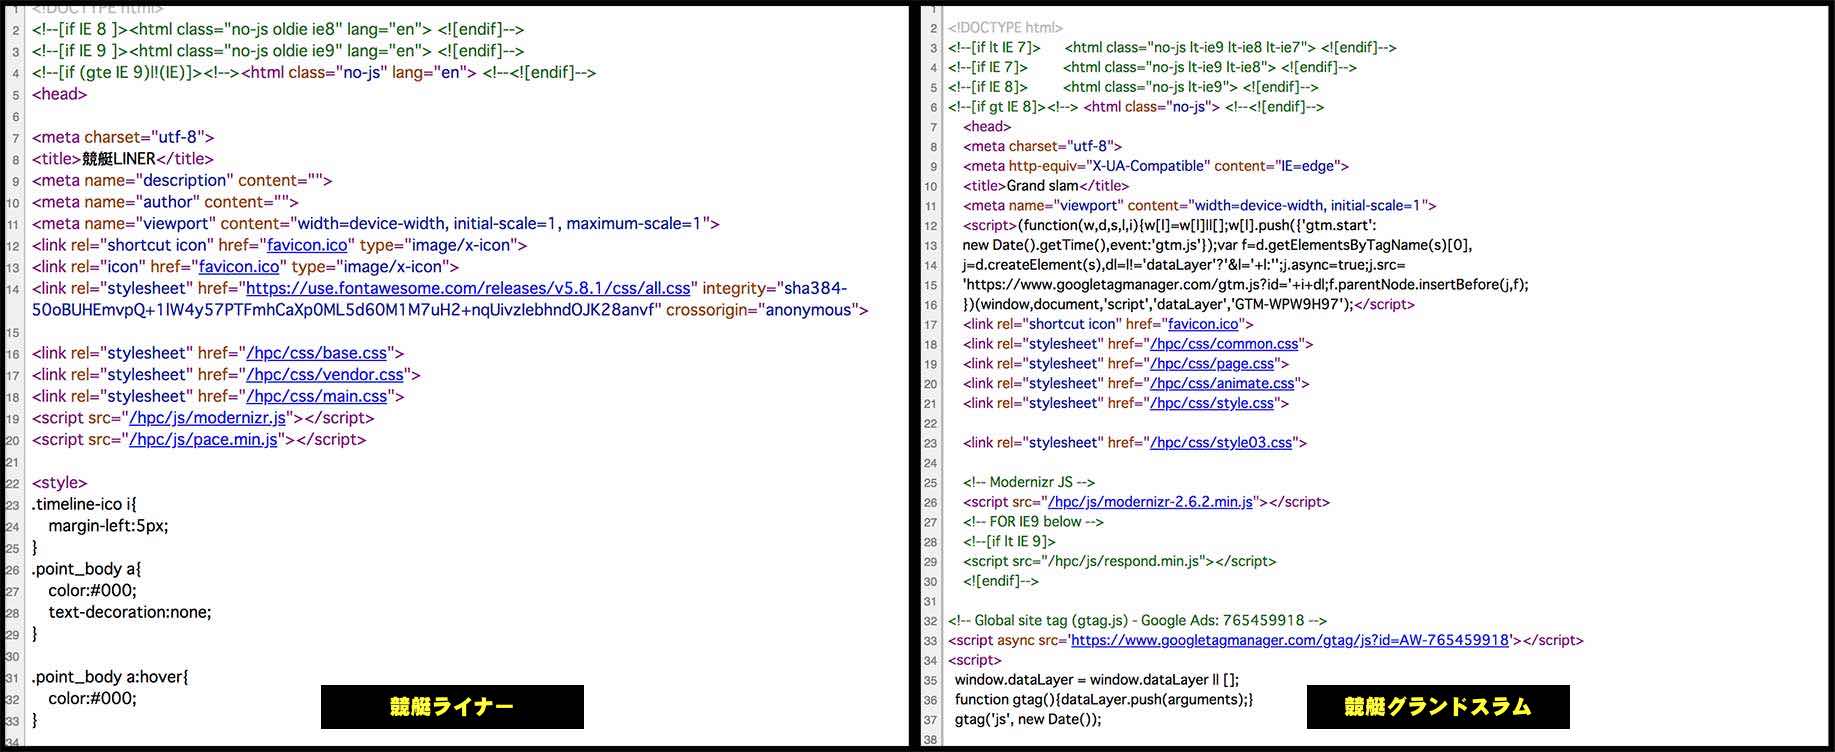
Task: Open the /hpc/js/modernizr.js script link
Action: pyautogui.click(x=208, y=418)
